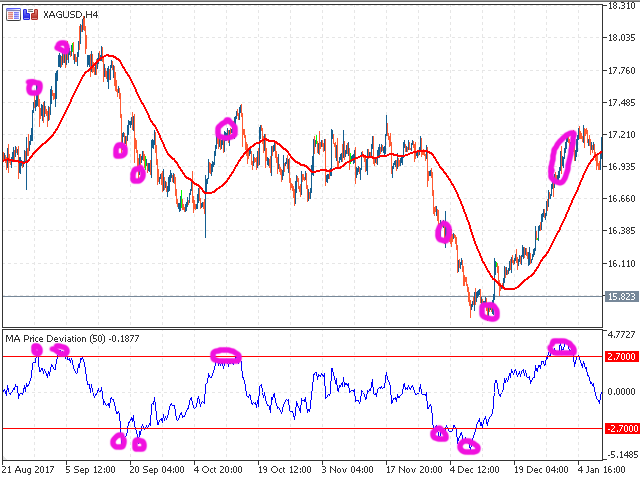
Task: Click the XAGUSD,H4 chart title
Action: coord(71,13)
